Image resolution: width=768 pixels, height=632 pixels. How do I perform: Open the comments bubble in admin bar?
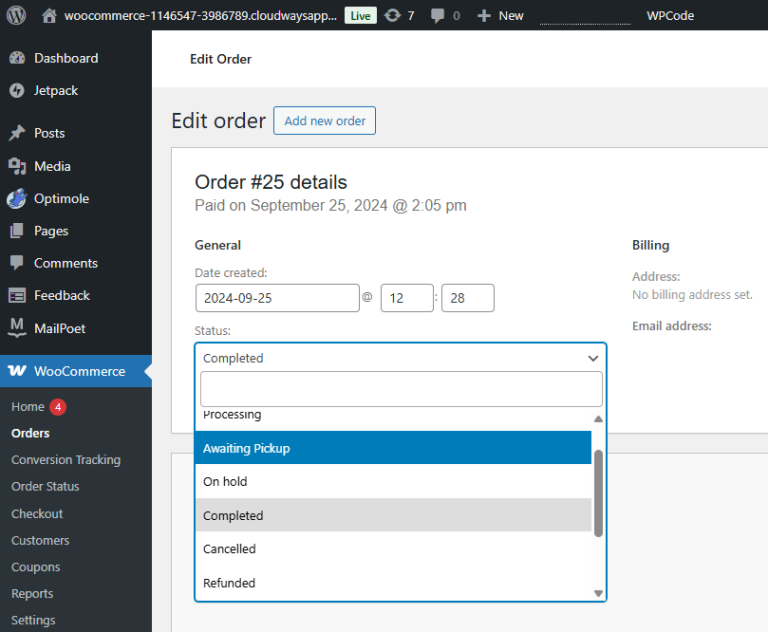[x=437, y=16]
